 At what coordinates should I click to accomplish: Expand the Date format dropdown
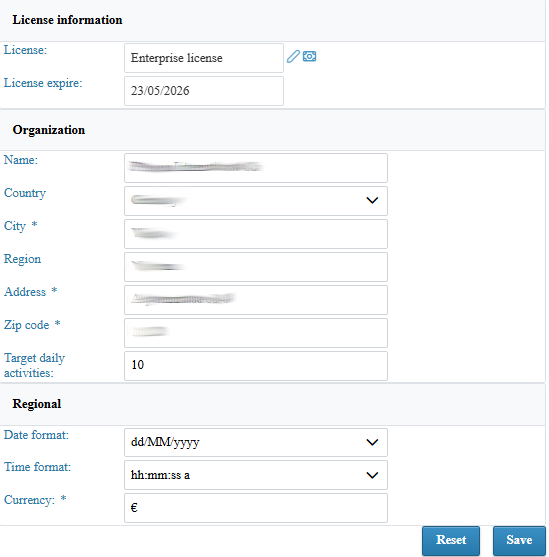[x=256, y=442]
